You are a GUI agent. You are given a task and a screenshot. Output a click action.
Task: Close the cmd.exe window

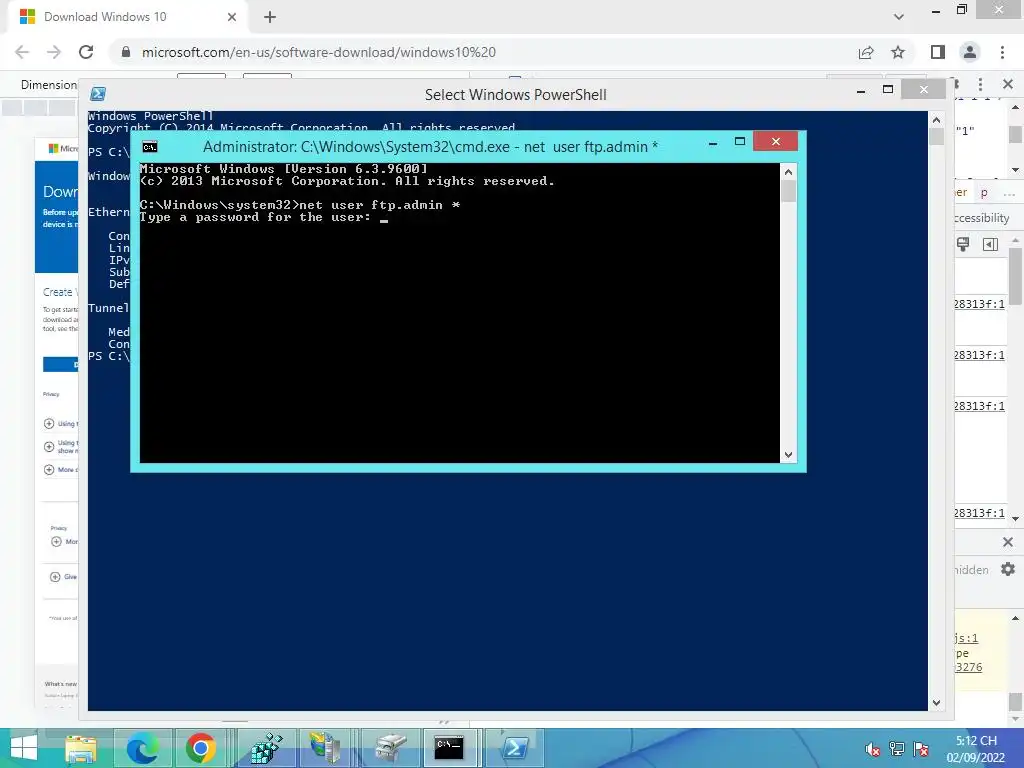775,141
